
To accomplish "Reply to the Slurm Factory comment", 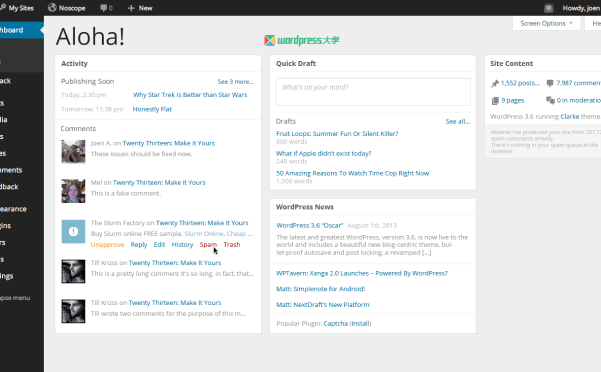I will coord(139,245).
